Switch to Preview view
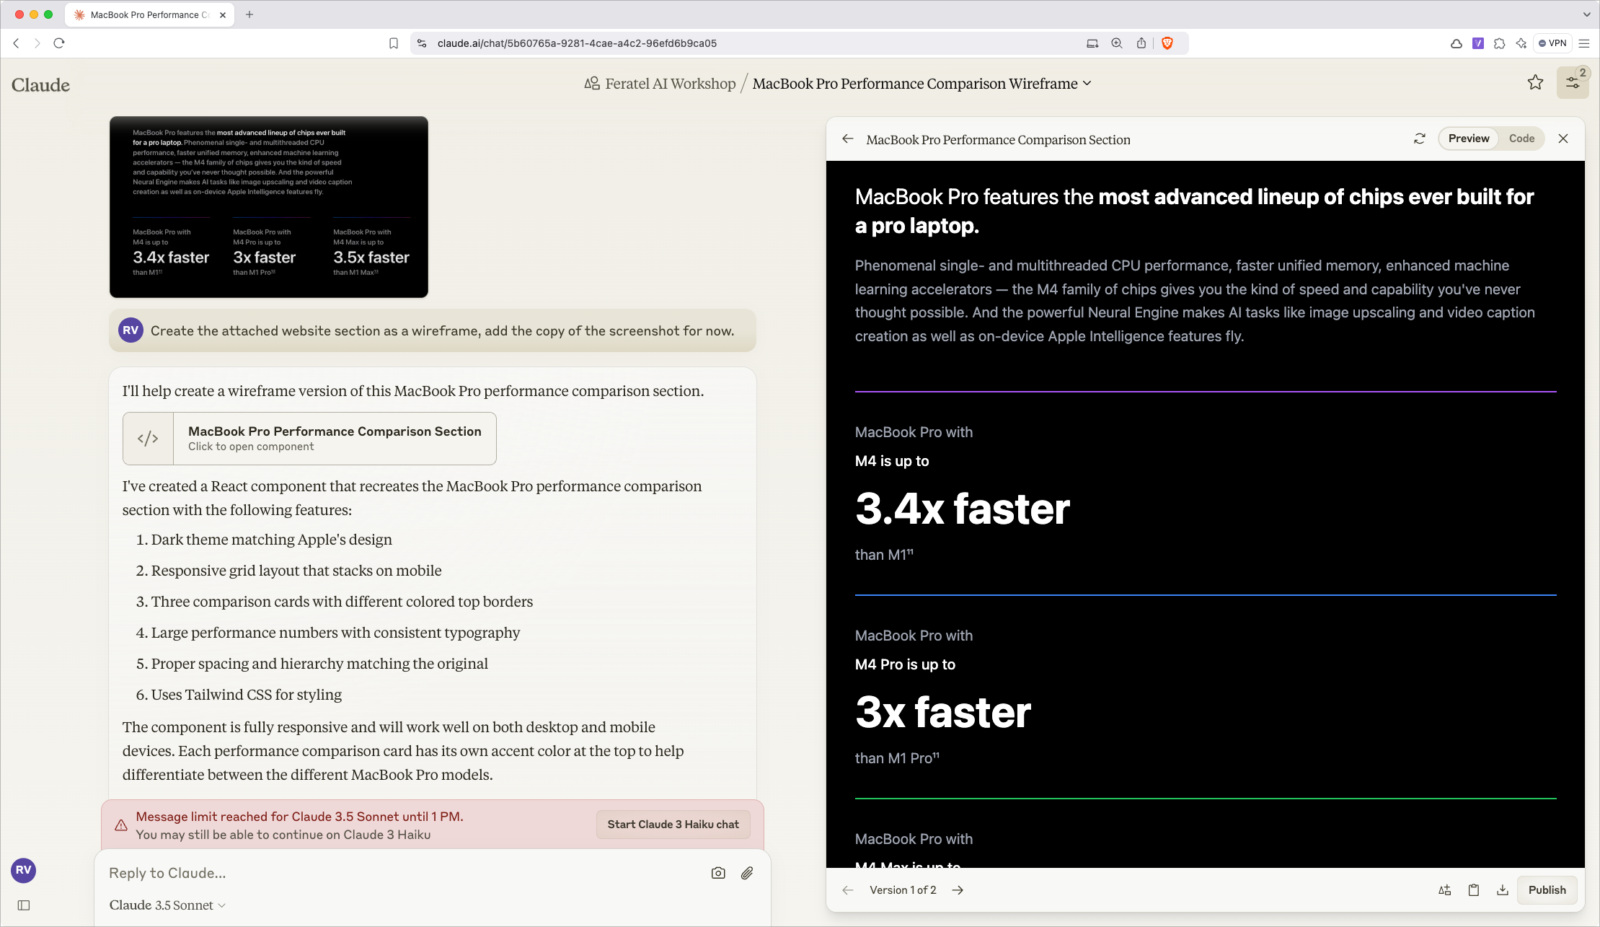 tap(1468, 139)
